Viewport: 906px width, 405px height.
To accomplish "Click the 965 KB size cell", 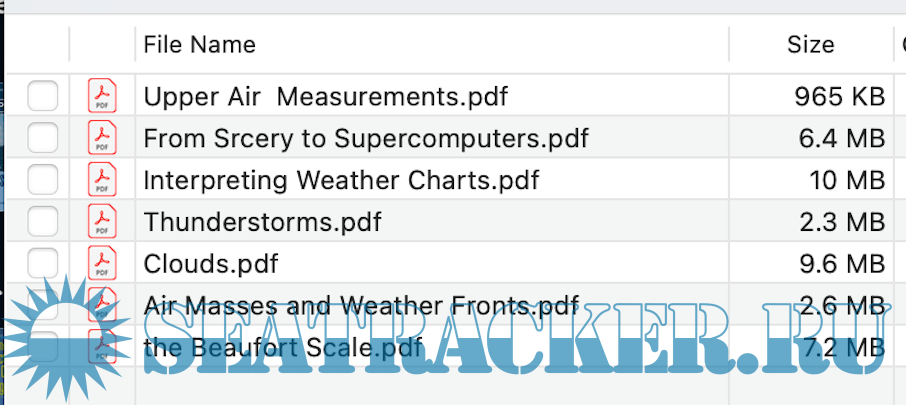I will tap(839, 97).
